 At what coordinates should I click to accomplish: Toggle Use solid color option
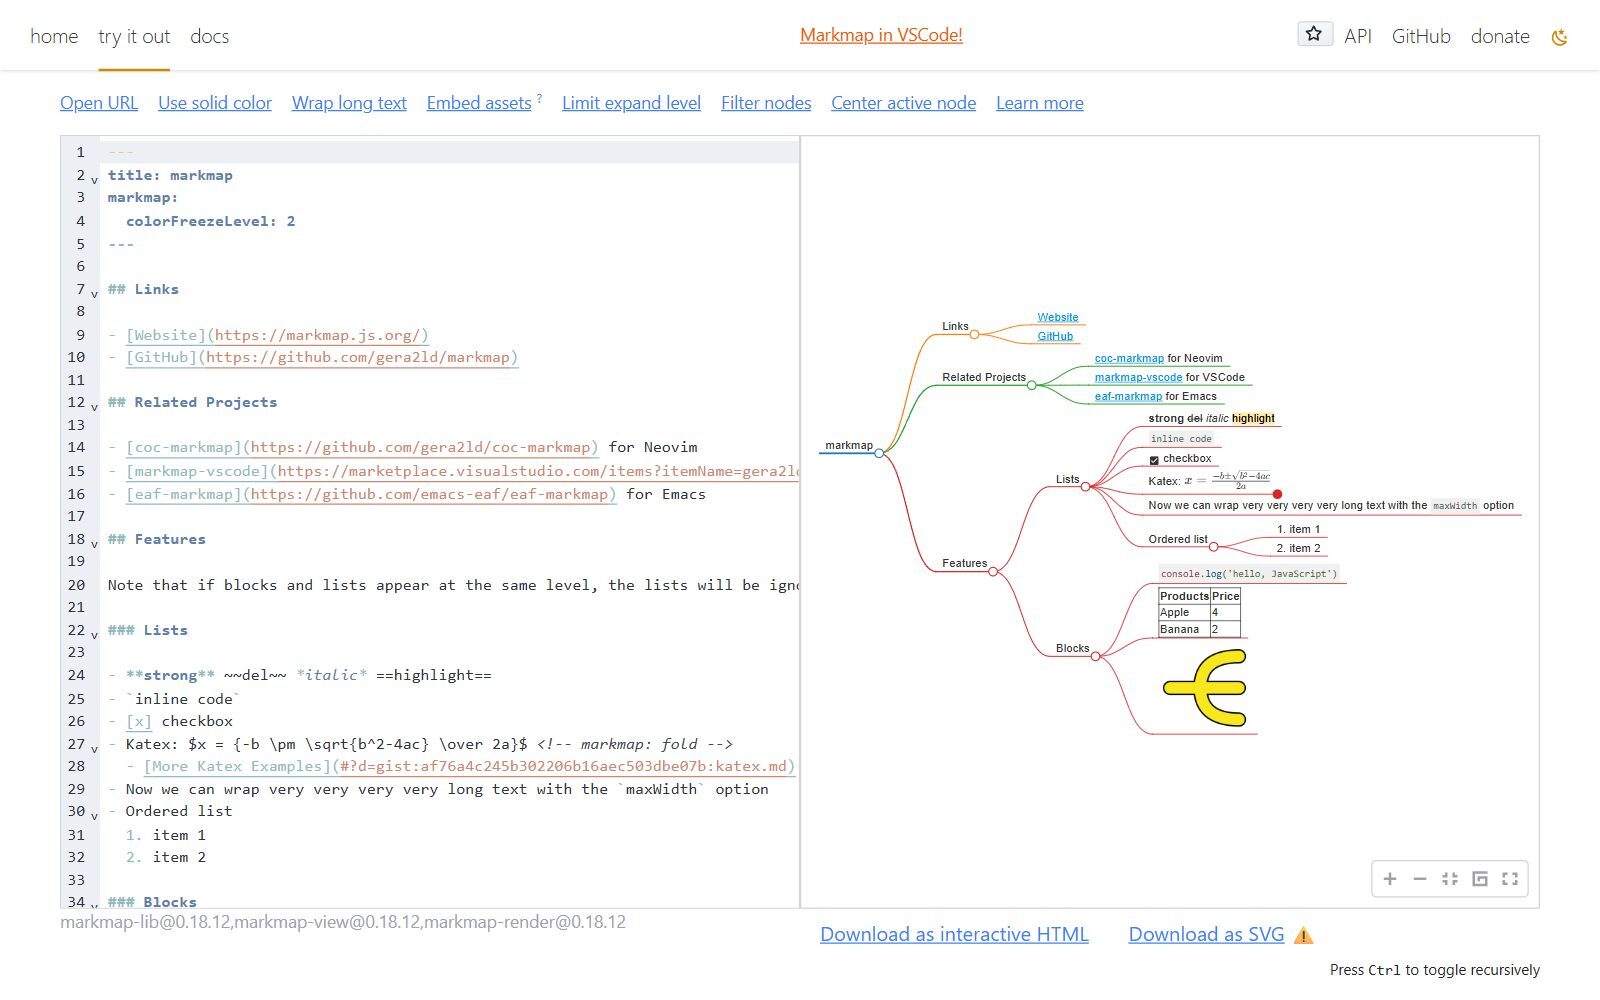point(215,103)
